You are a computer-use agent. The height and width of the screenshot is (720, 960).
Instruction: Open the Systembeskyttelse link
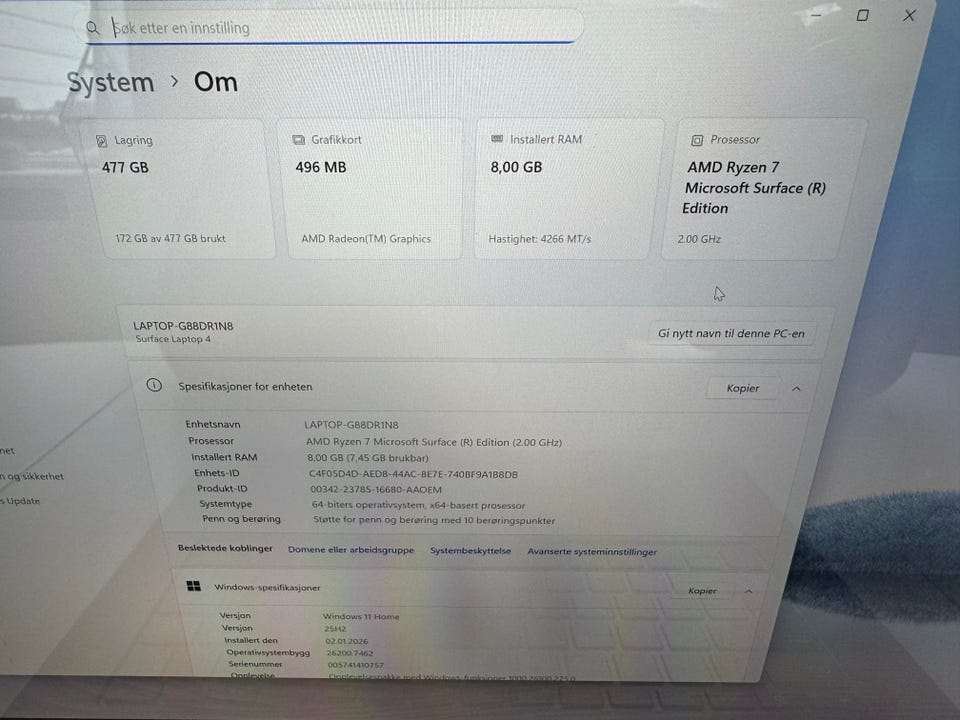(x=470, y=550)
